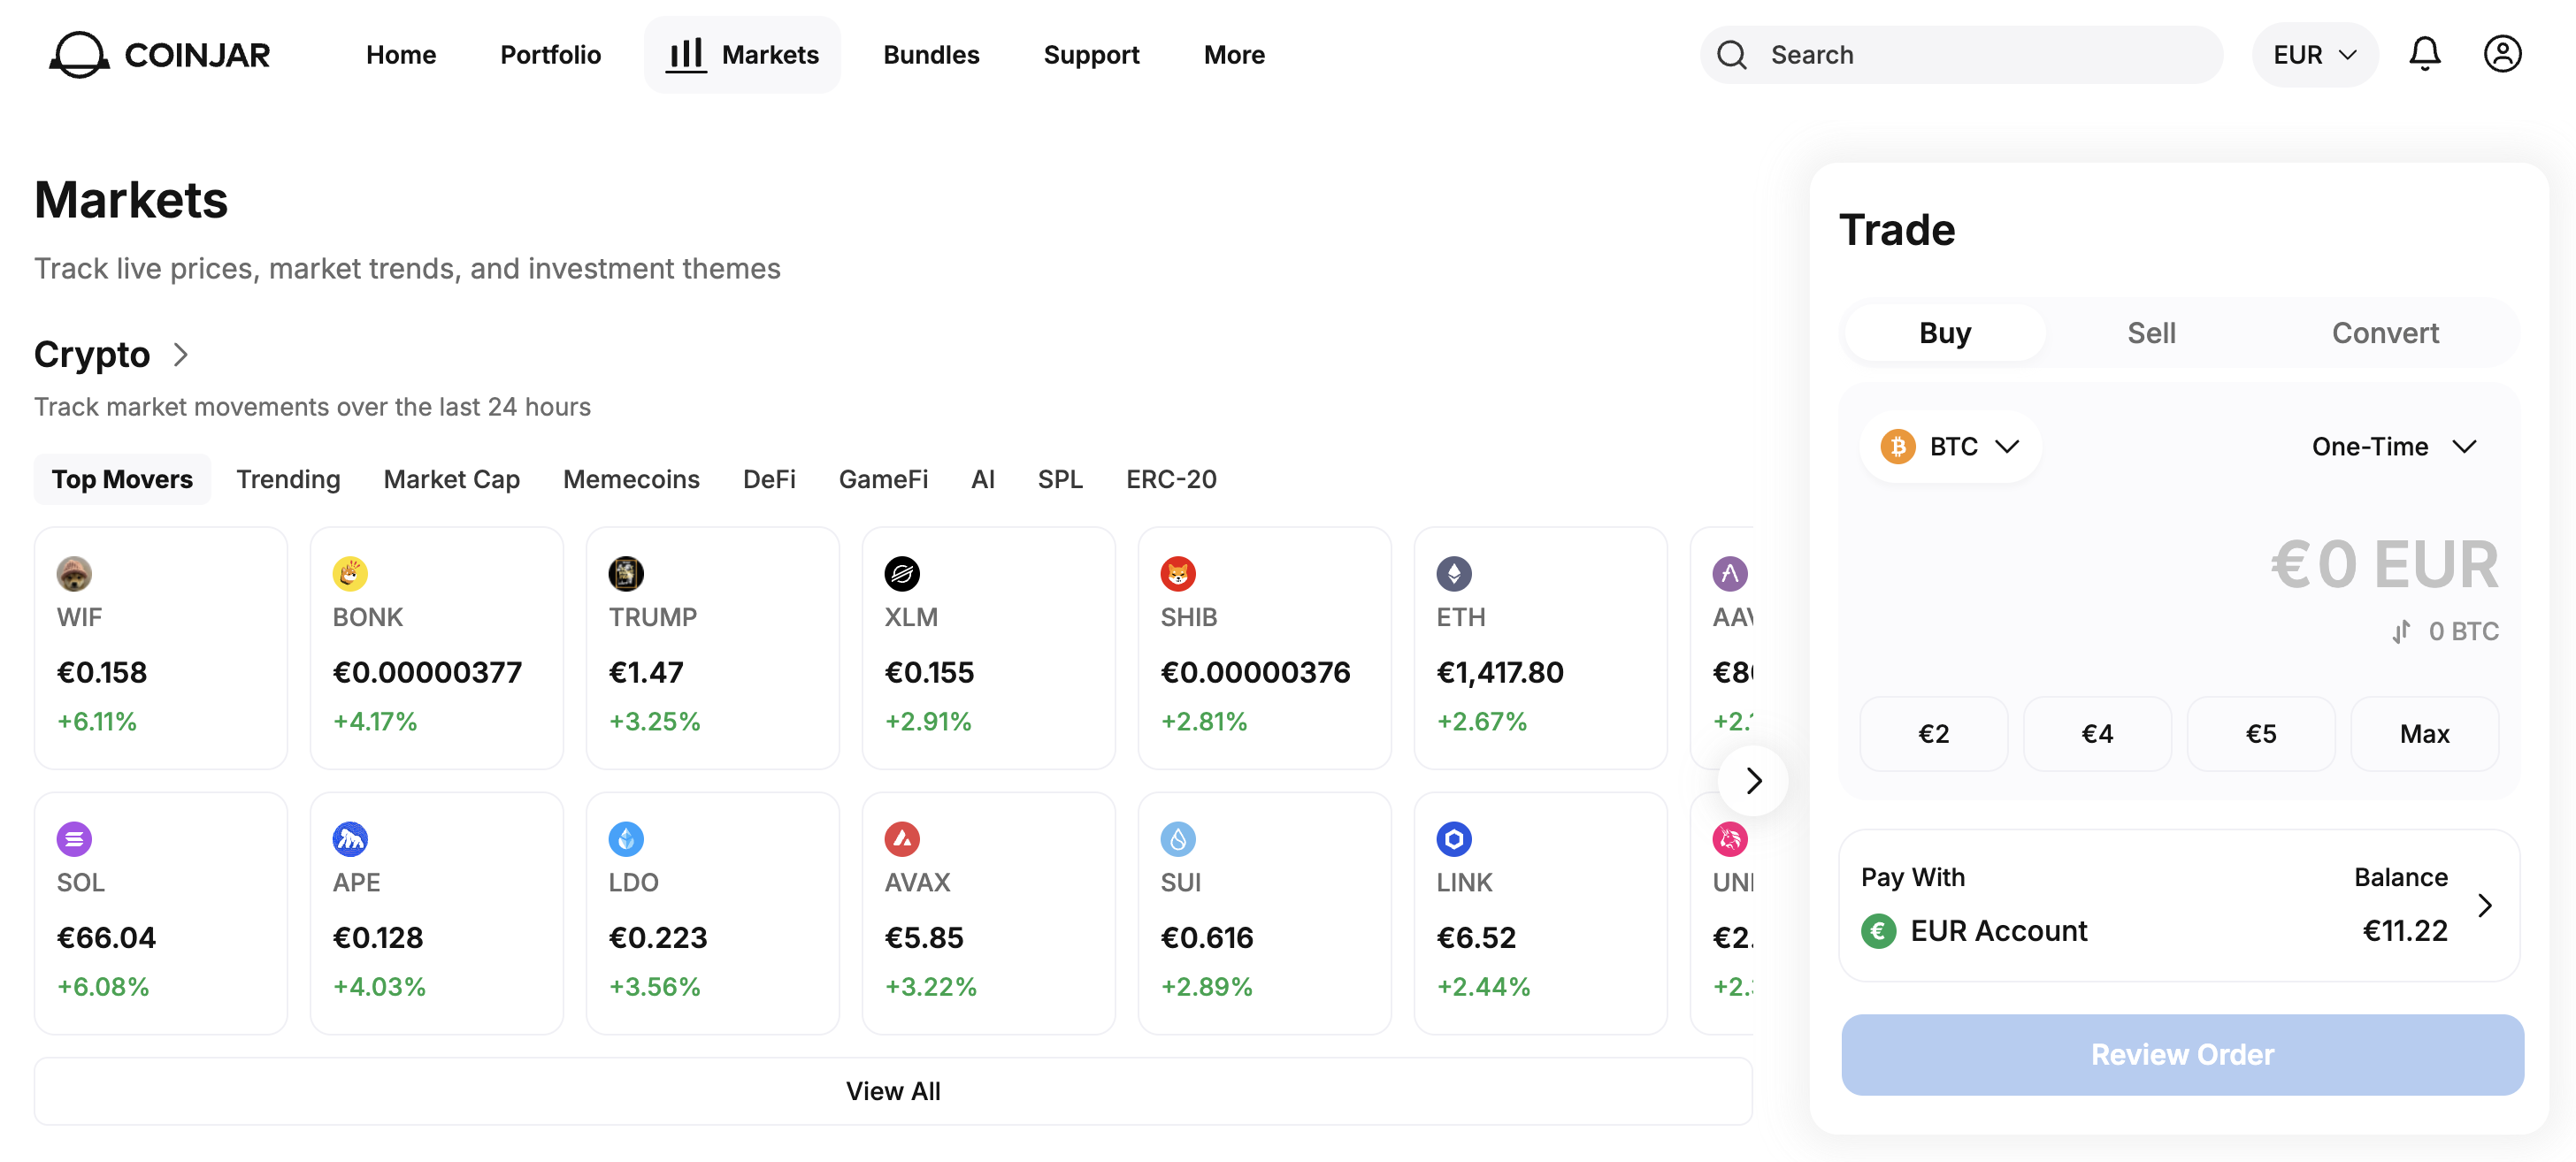Image resolution: width=2576 pixels, height=1162 pixels.
Task: Focus the Search input field
Action: click(x=1962, y=55)
